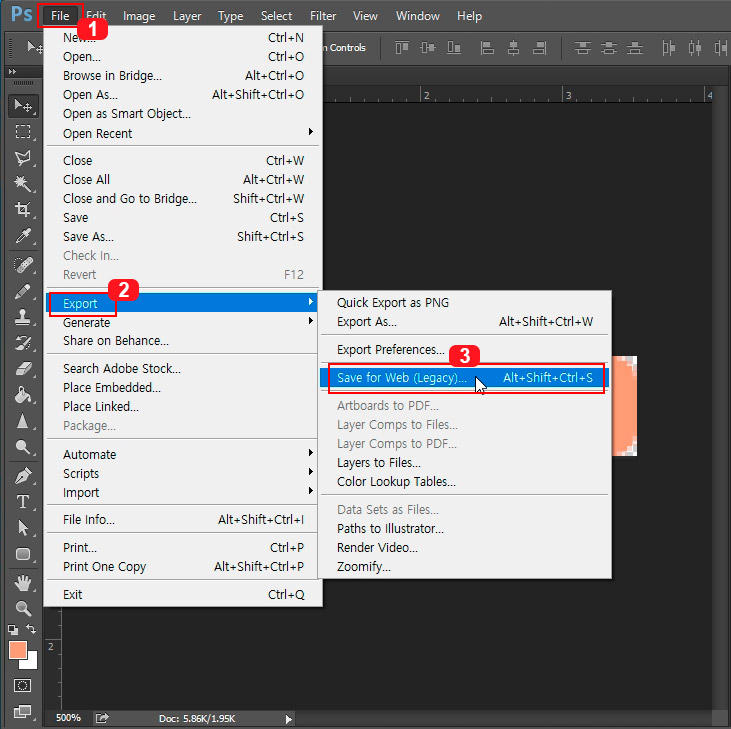
Task: Select the Move tool in toolbox
Action: [23, 106]
